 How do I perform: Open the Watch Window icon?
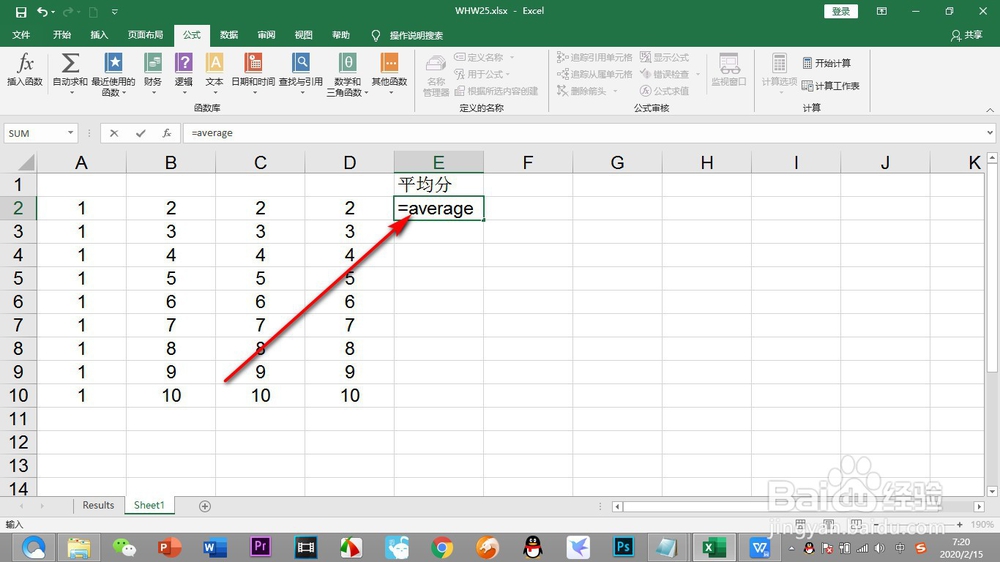pyautogui.click(x=729, y=63)
